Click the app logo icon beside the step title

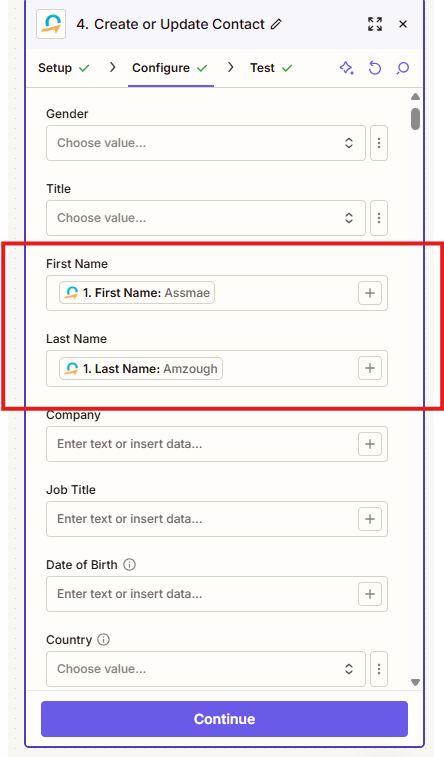click(x=51, y=24)
